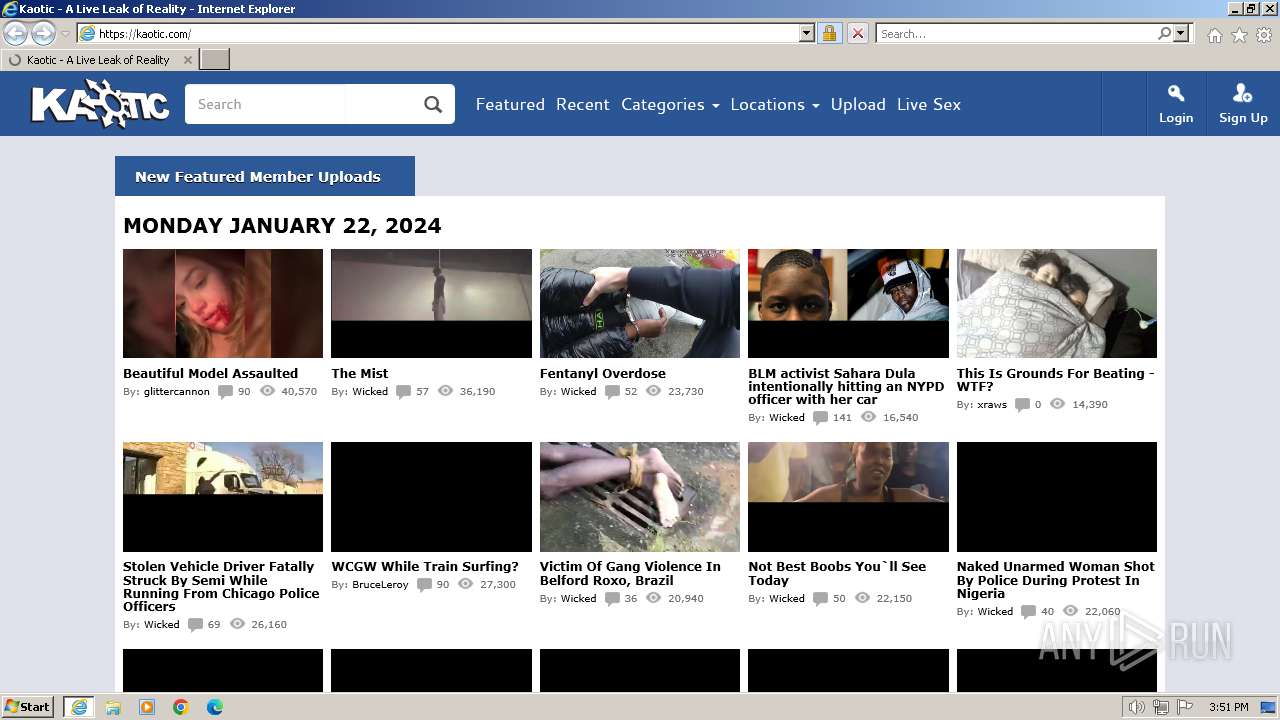Select the Kaotic - A Live Leak of Reality tab
Image resolution: width=1280 pixels, height=720 pixels.
pos(98,60)
